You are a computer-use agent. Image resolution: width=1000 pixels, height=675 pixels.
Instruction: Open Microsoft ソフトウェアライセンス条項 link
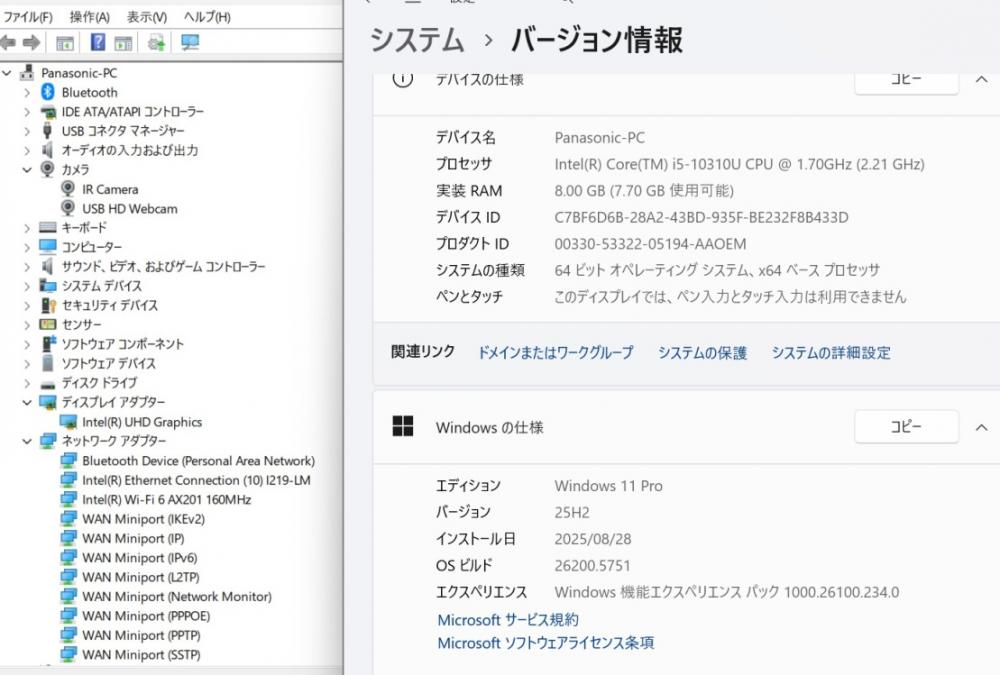[545, 642]
